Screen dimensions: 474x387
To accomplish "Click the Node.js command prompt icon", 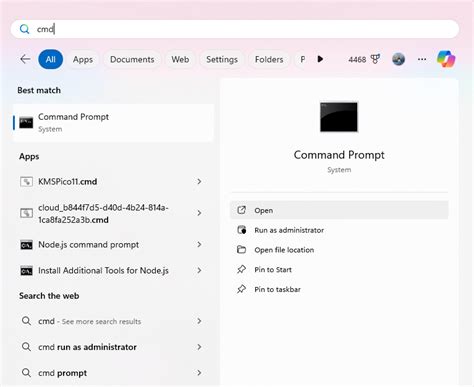I will (x=26, y=245).
